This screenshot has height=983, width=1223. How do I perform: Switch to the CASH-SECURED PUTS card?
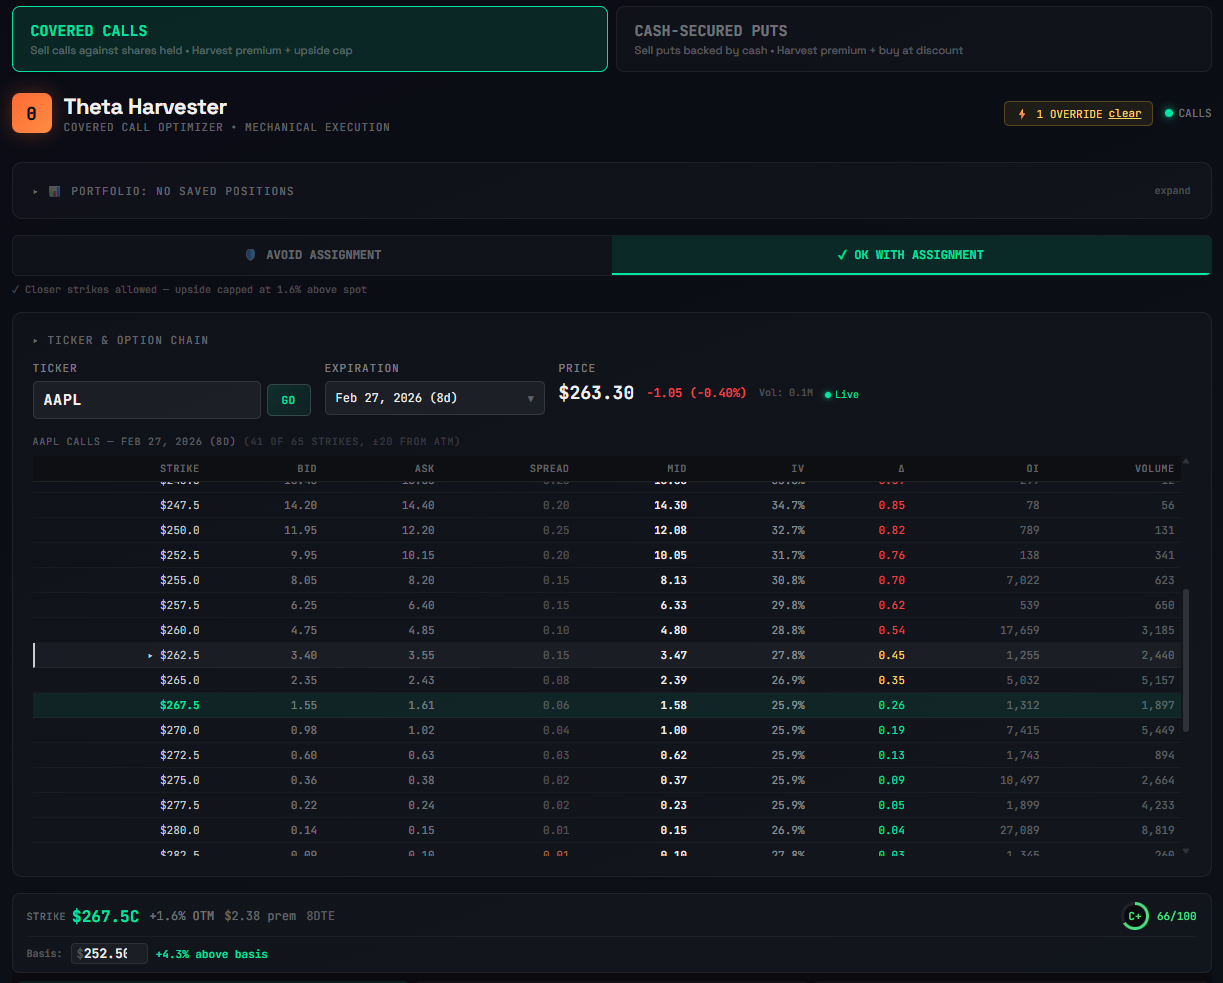pos(911,38)
